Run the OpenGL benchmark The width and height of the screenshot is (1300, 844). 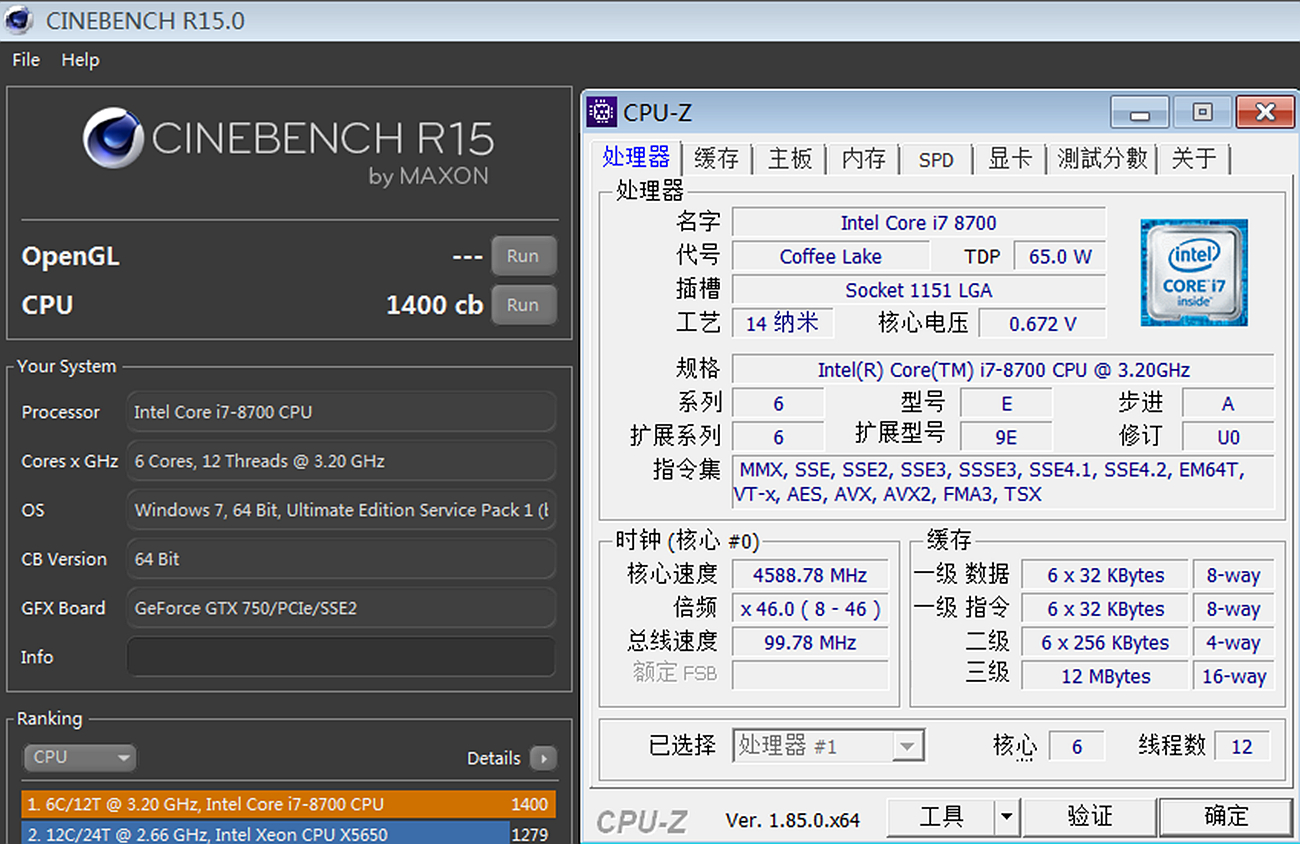pyautogui.click(x=522, y=256)
